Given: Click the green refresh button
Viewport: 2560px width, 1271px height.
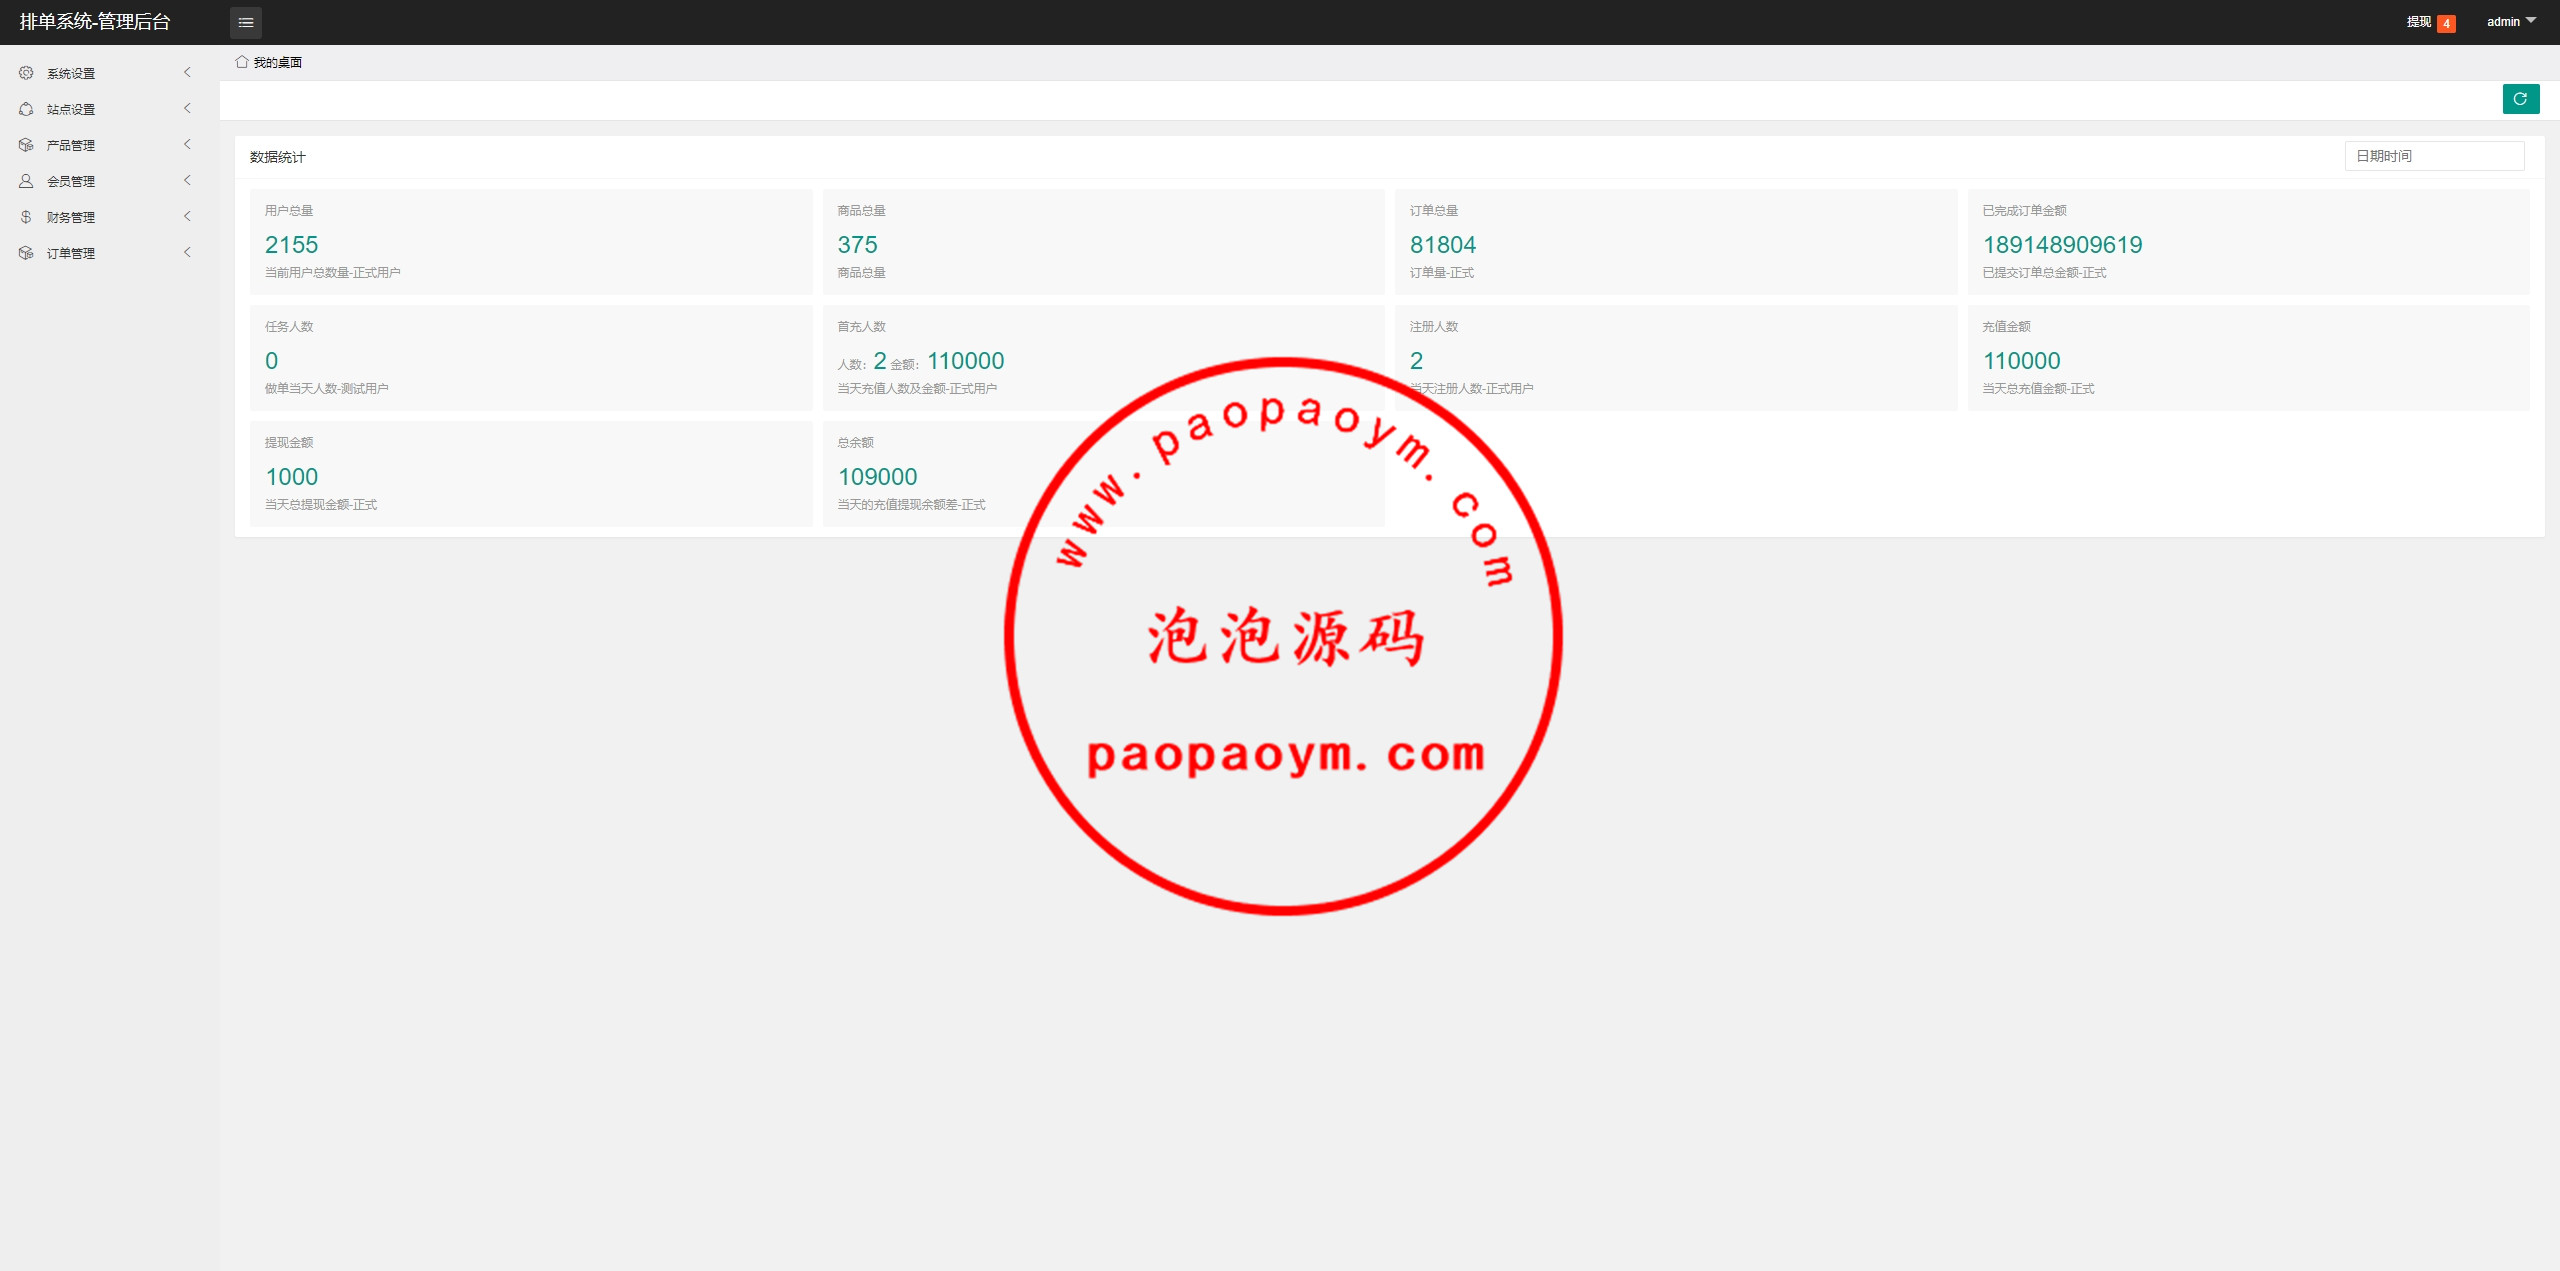Looking at the screenshot, I should coord(2520,99).
